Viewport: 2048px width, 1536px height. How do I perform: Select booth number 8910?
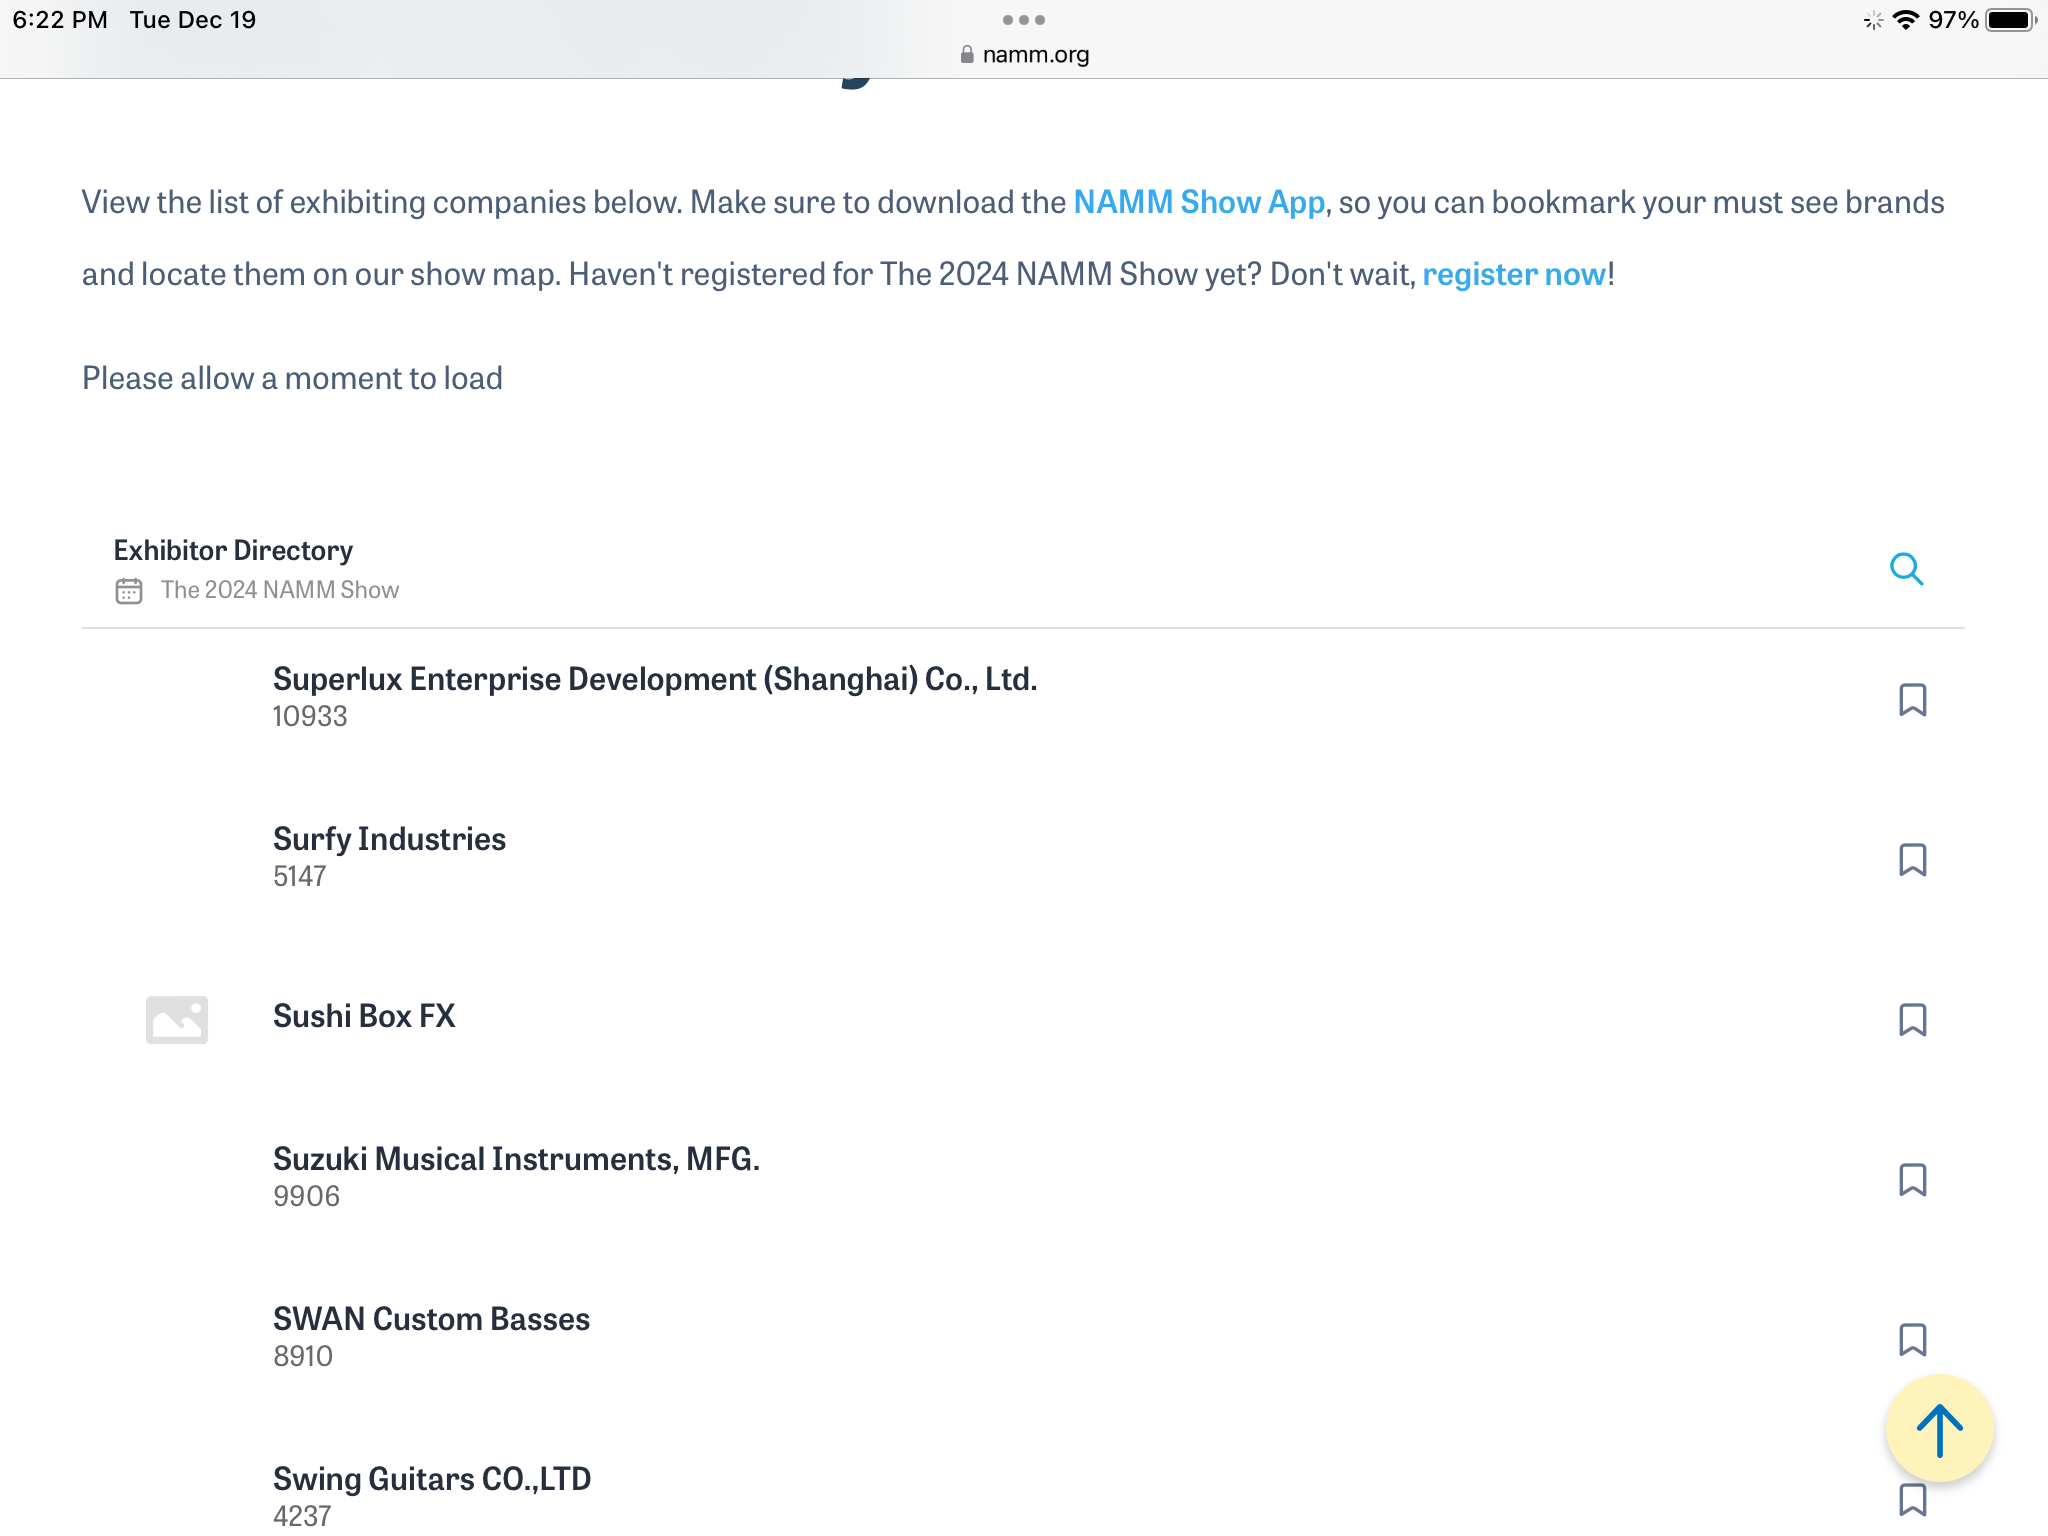303,1356
